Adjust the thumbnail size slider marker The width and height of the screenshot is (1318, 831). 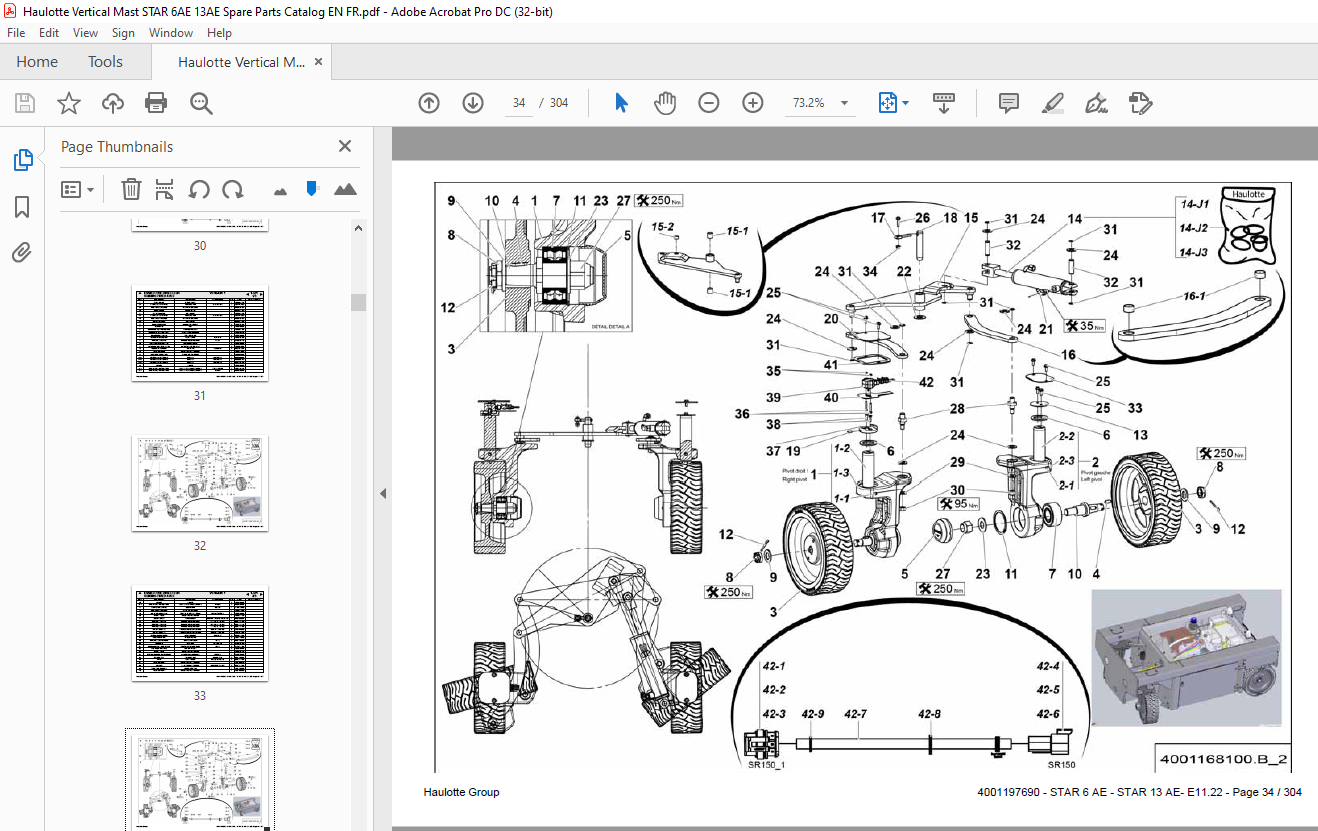pyautogui.click(x=312, y=188)
